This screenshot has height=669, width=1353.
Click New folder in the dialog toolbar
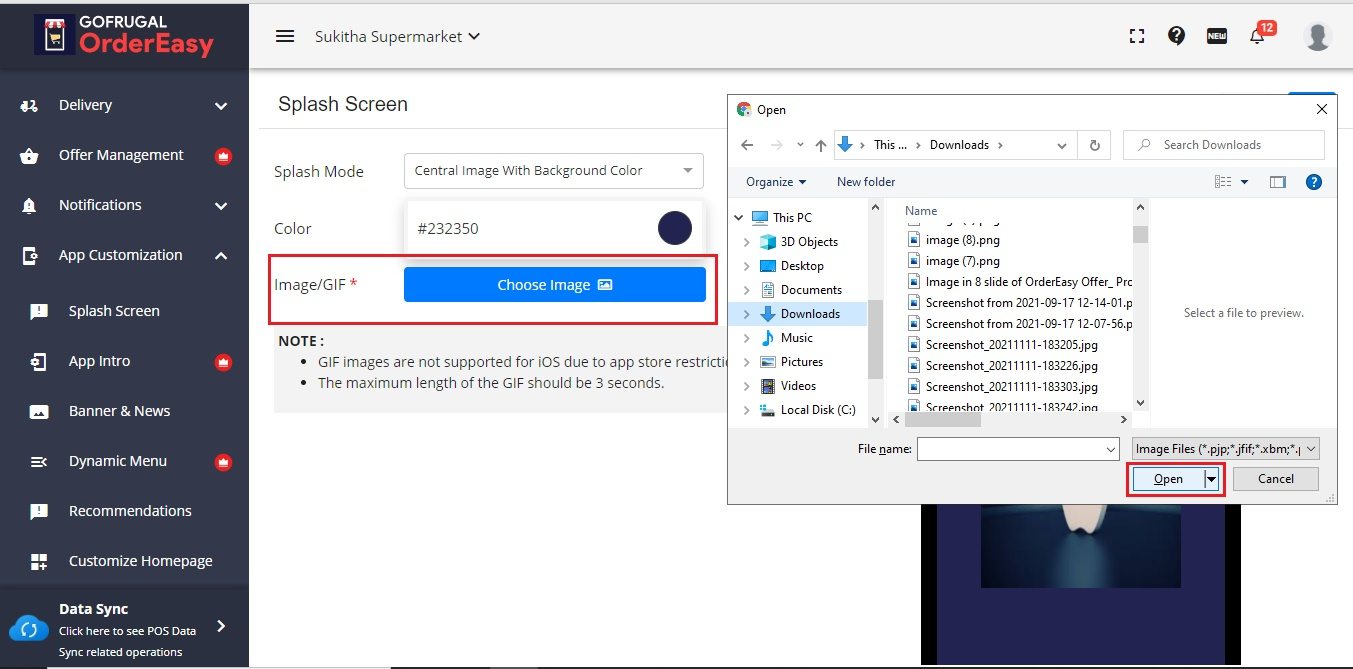(x=866, y=182)
